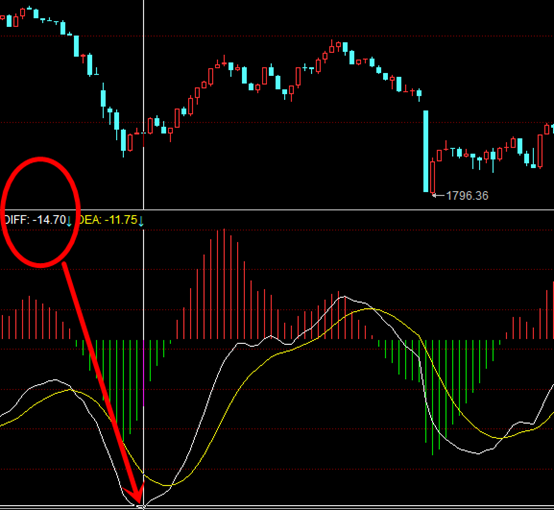
Task: Click the tall cyan gap-down candlestick
Action: (426, 151)
